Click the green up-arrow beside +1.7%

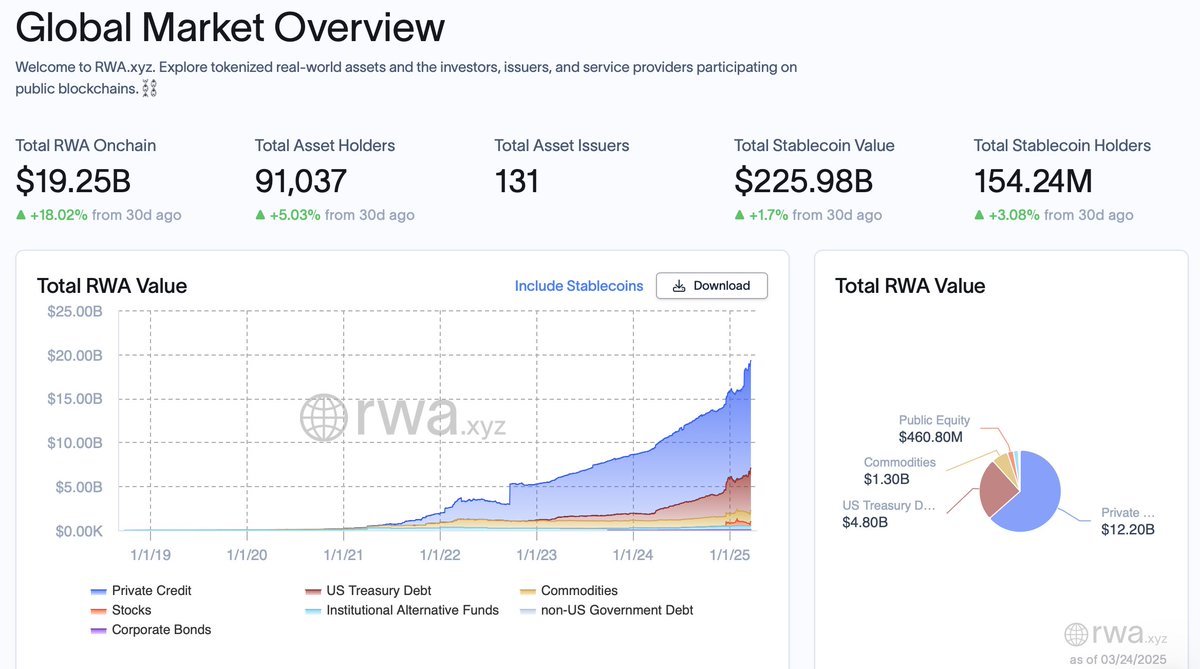pos(742,214)
